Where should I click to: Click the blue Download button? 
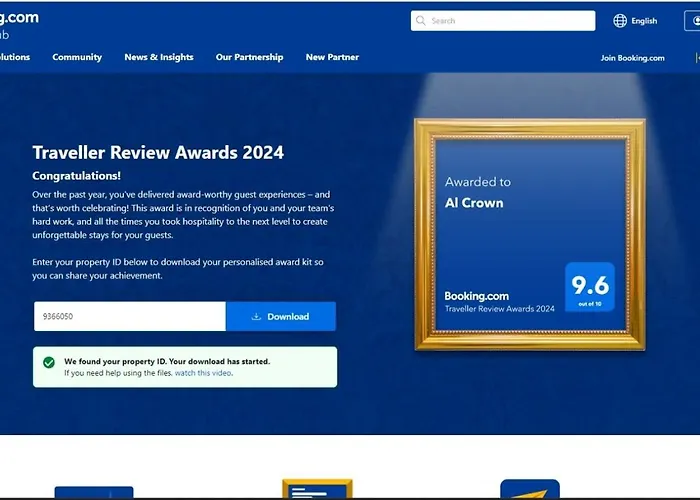[281, 317]
